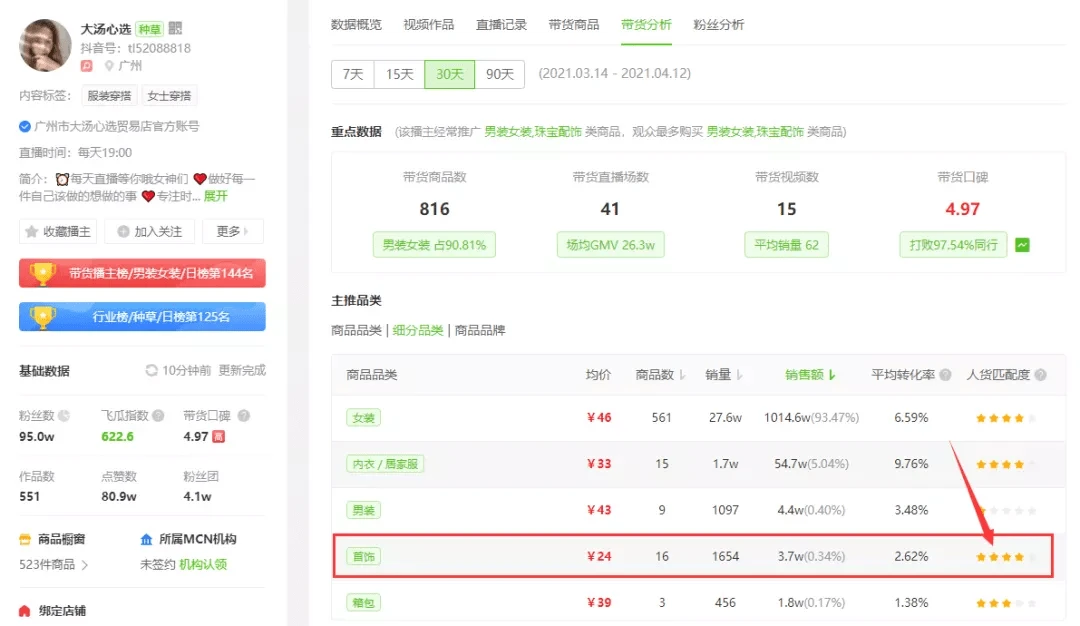This screenshot has width=1080, height=626.
Task: Select the 7天 time range
Action: [x=352, y=74]
